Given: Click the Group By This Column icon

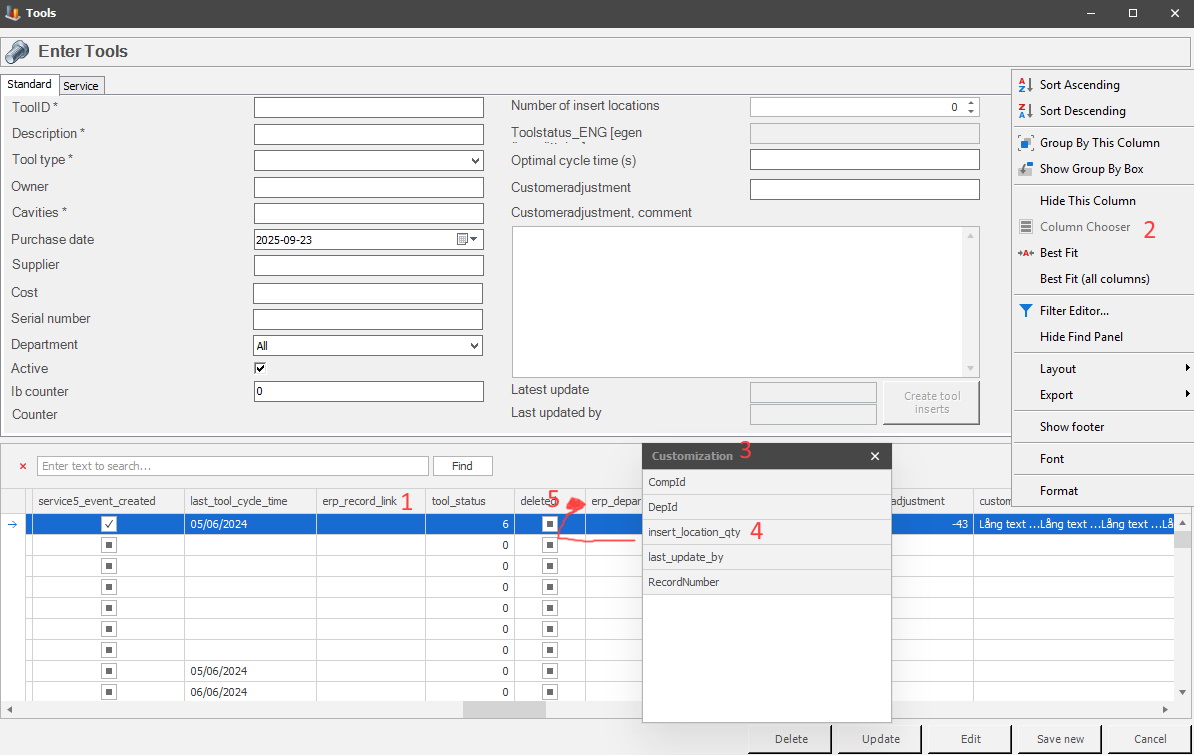Looking at the screenshot, I should click(x=1025, y=143).
